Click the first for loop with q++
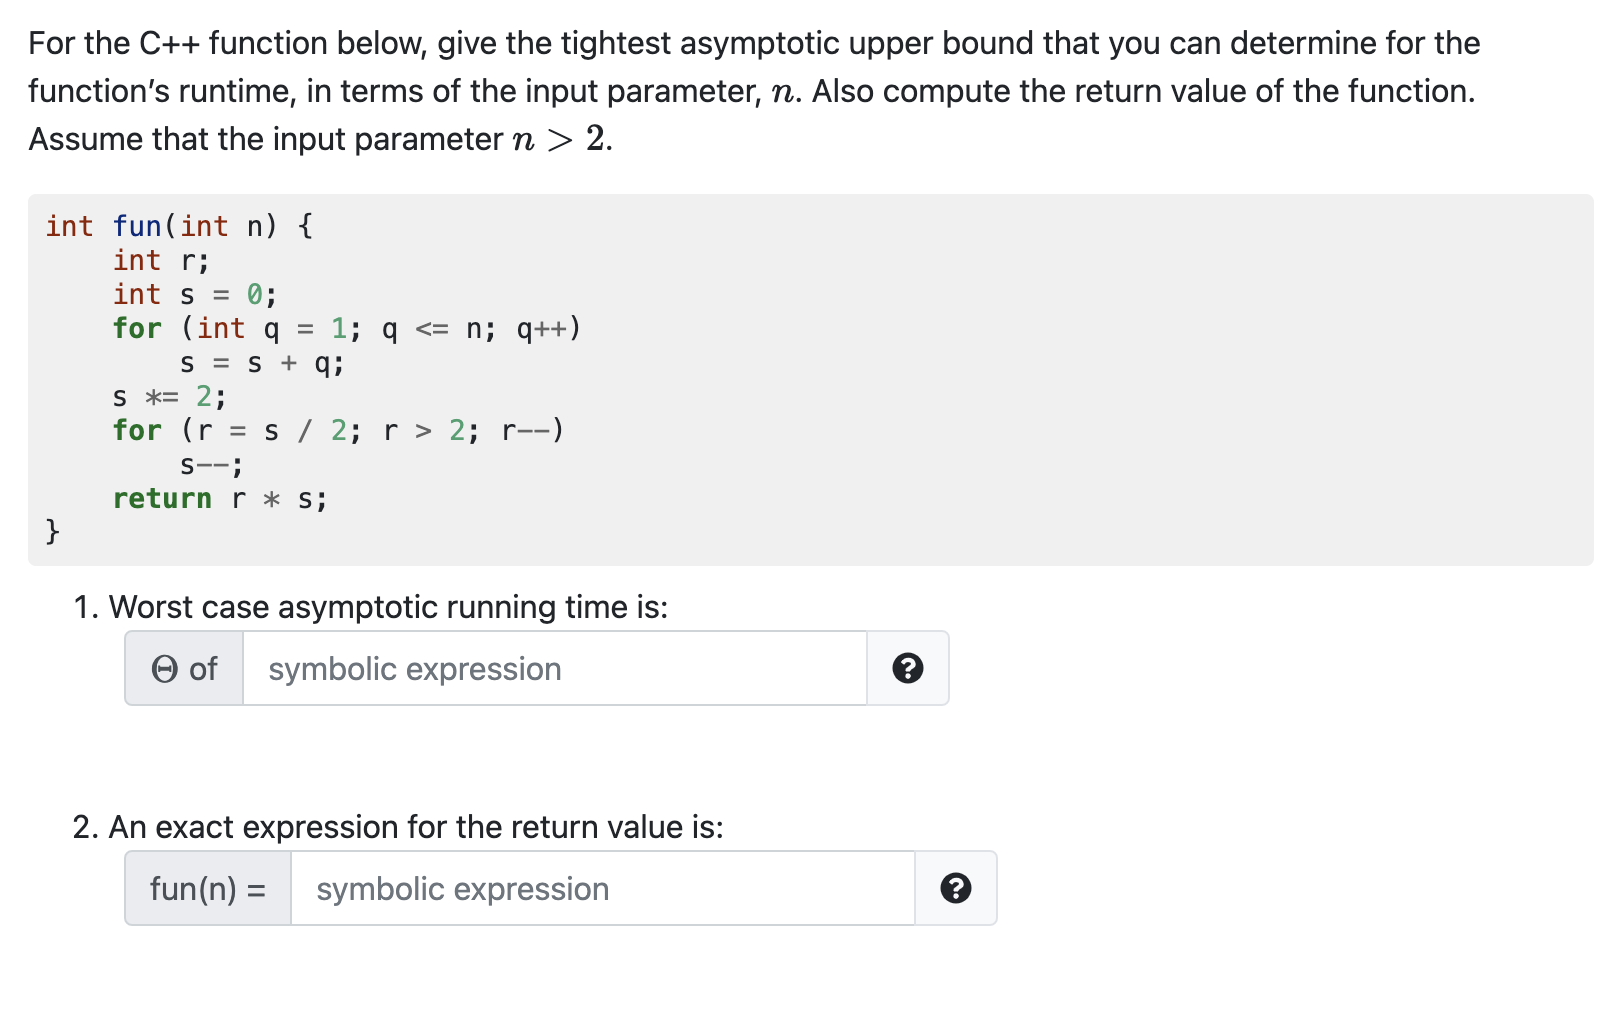The width and height of the screenshot is (1618, 1012). (x=346, y=328)
